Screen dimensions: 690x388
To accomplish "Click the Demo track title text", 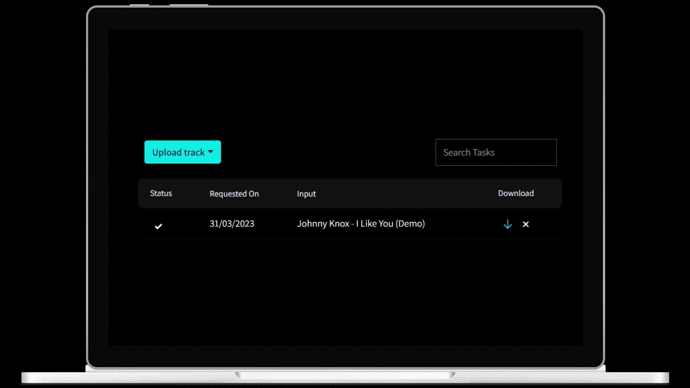I will (x=361, y=223).
